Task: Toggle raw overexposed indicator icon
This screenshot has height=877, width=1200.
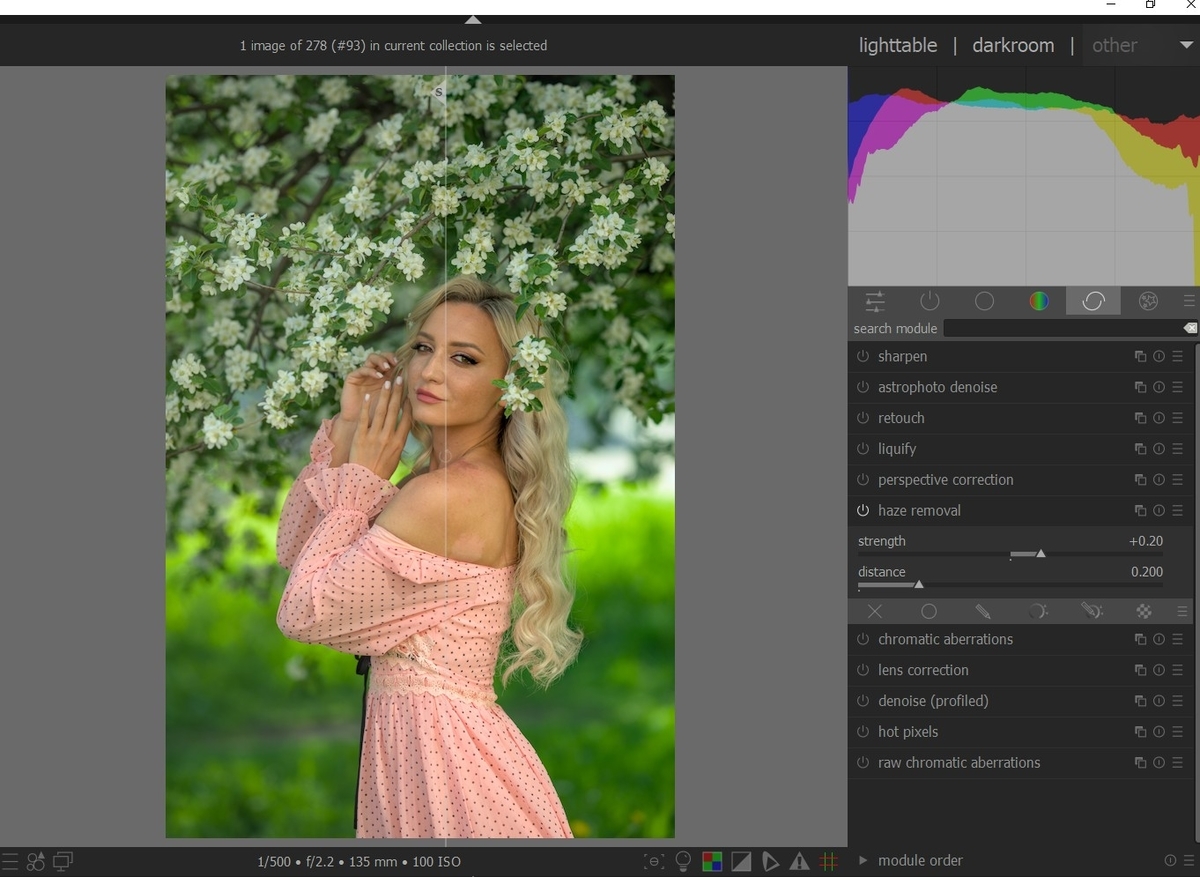Action: [712, 861]
